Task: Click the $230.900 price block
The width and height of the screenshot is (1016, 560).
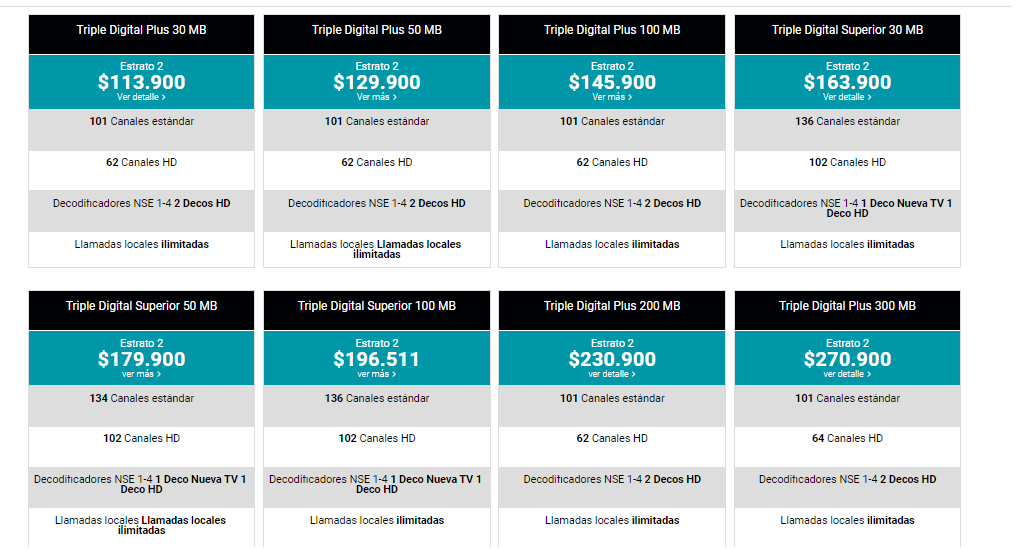Action: click(x=612, y=358)
